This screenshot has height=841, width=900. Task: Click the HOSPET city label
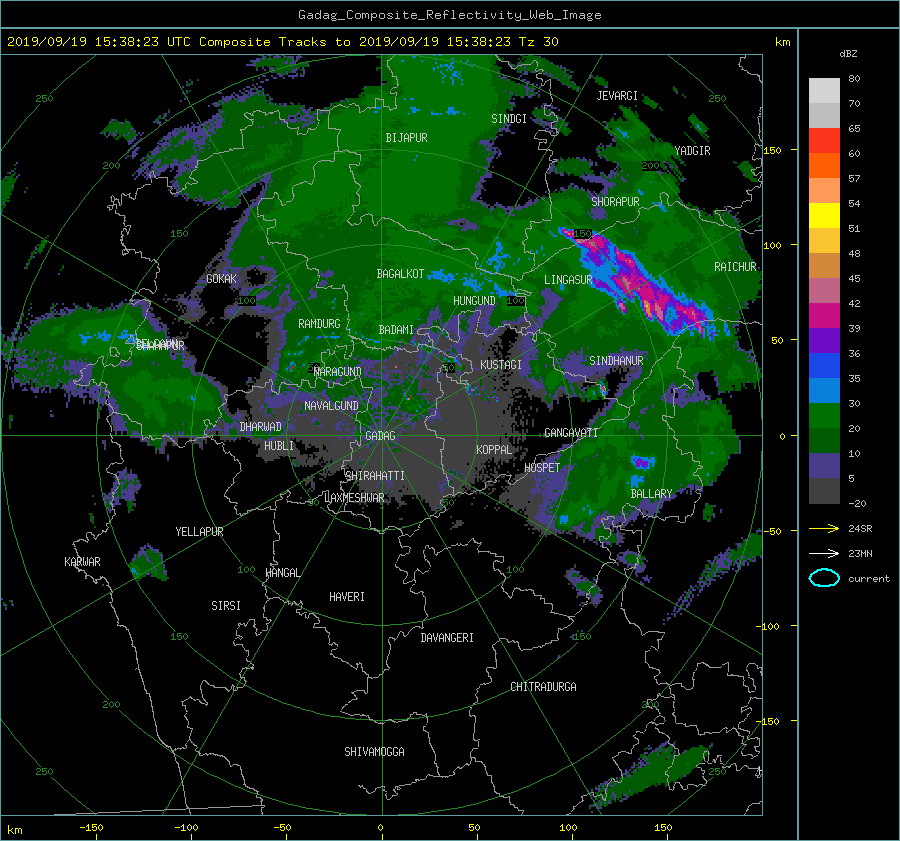pyautogui.click(x=542, y=468)
